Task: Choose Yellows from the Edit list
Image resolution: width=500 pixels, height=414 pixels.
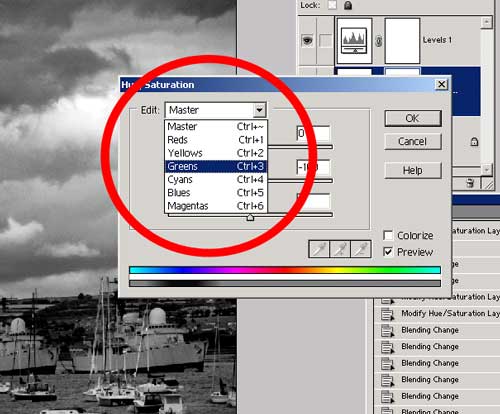Action: 216,153
